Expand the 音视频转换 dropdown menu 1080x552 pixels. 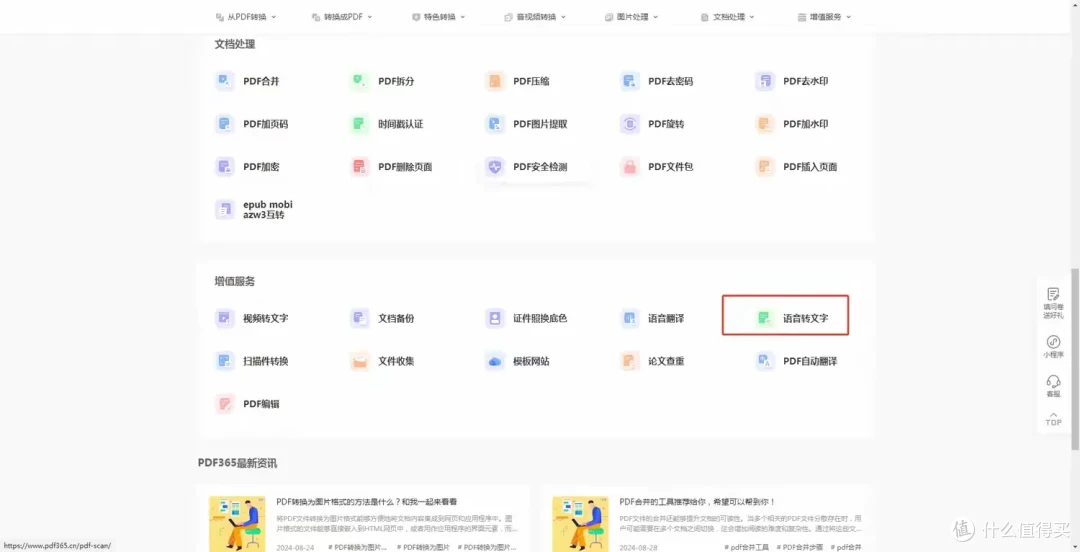tap(535, 17)
